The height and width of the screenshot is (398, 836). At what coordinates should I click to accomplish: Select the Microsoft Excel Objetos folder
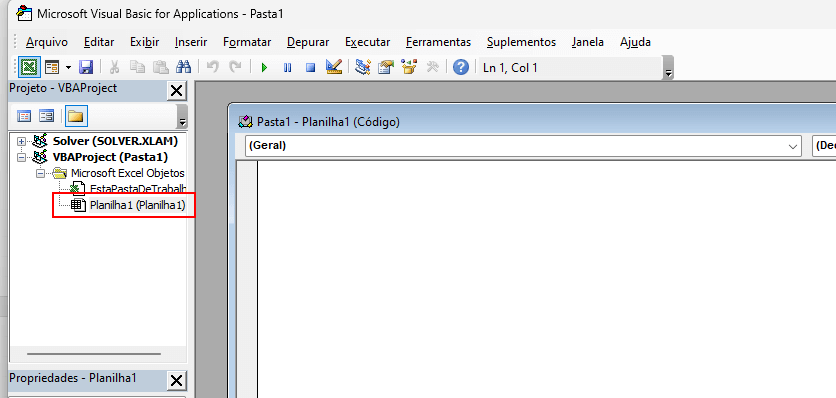coord(128,173)
